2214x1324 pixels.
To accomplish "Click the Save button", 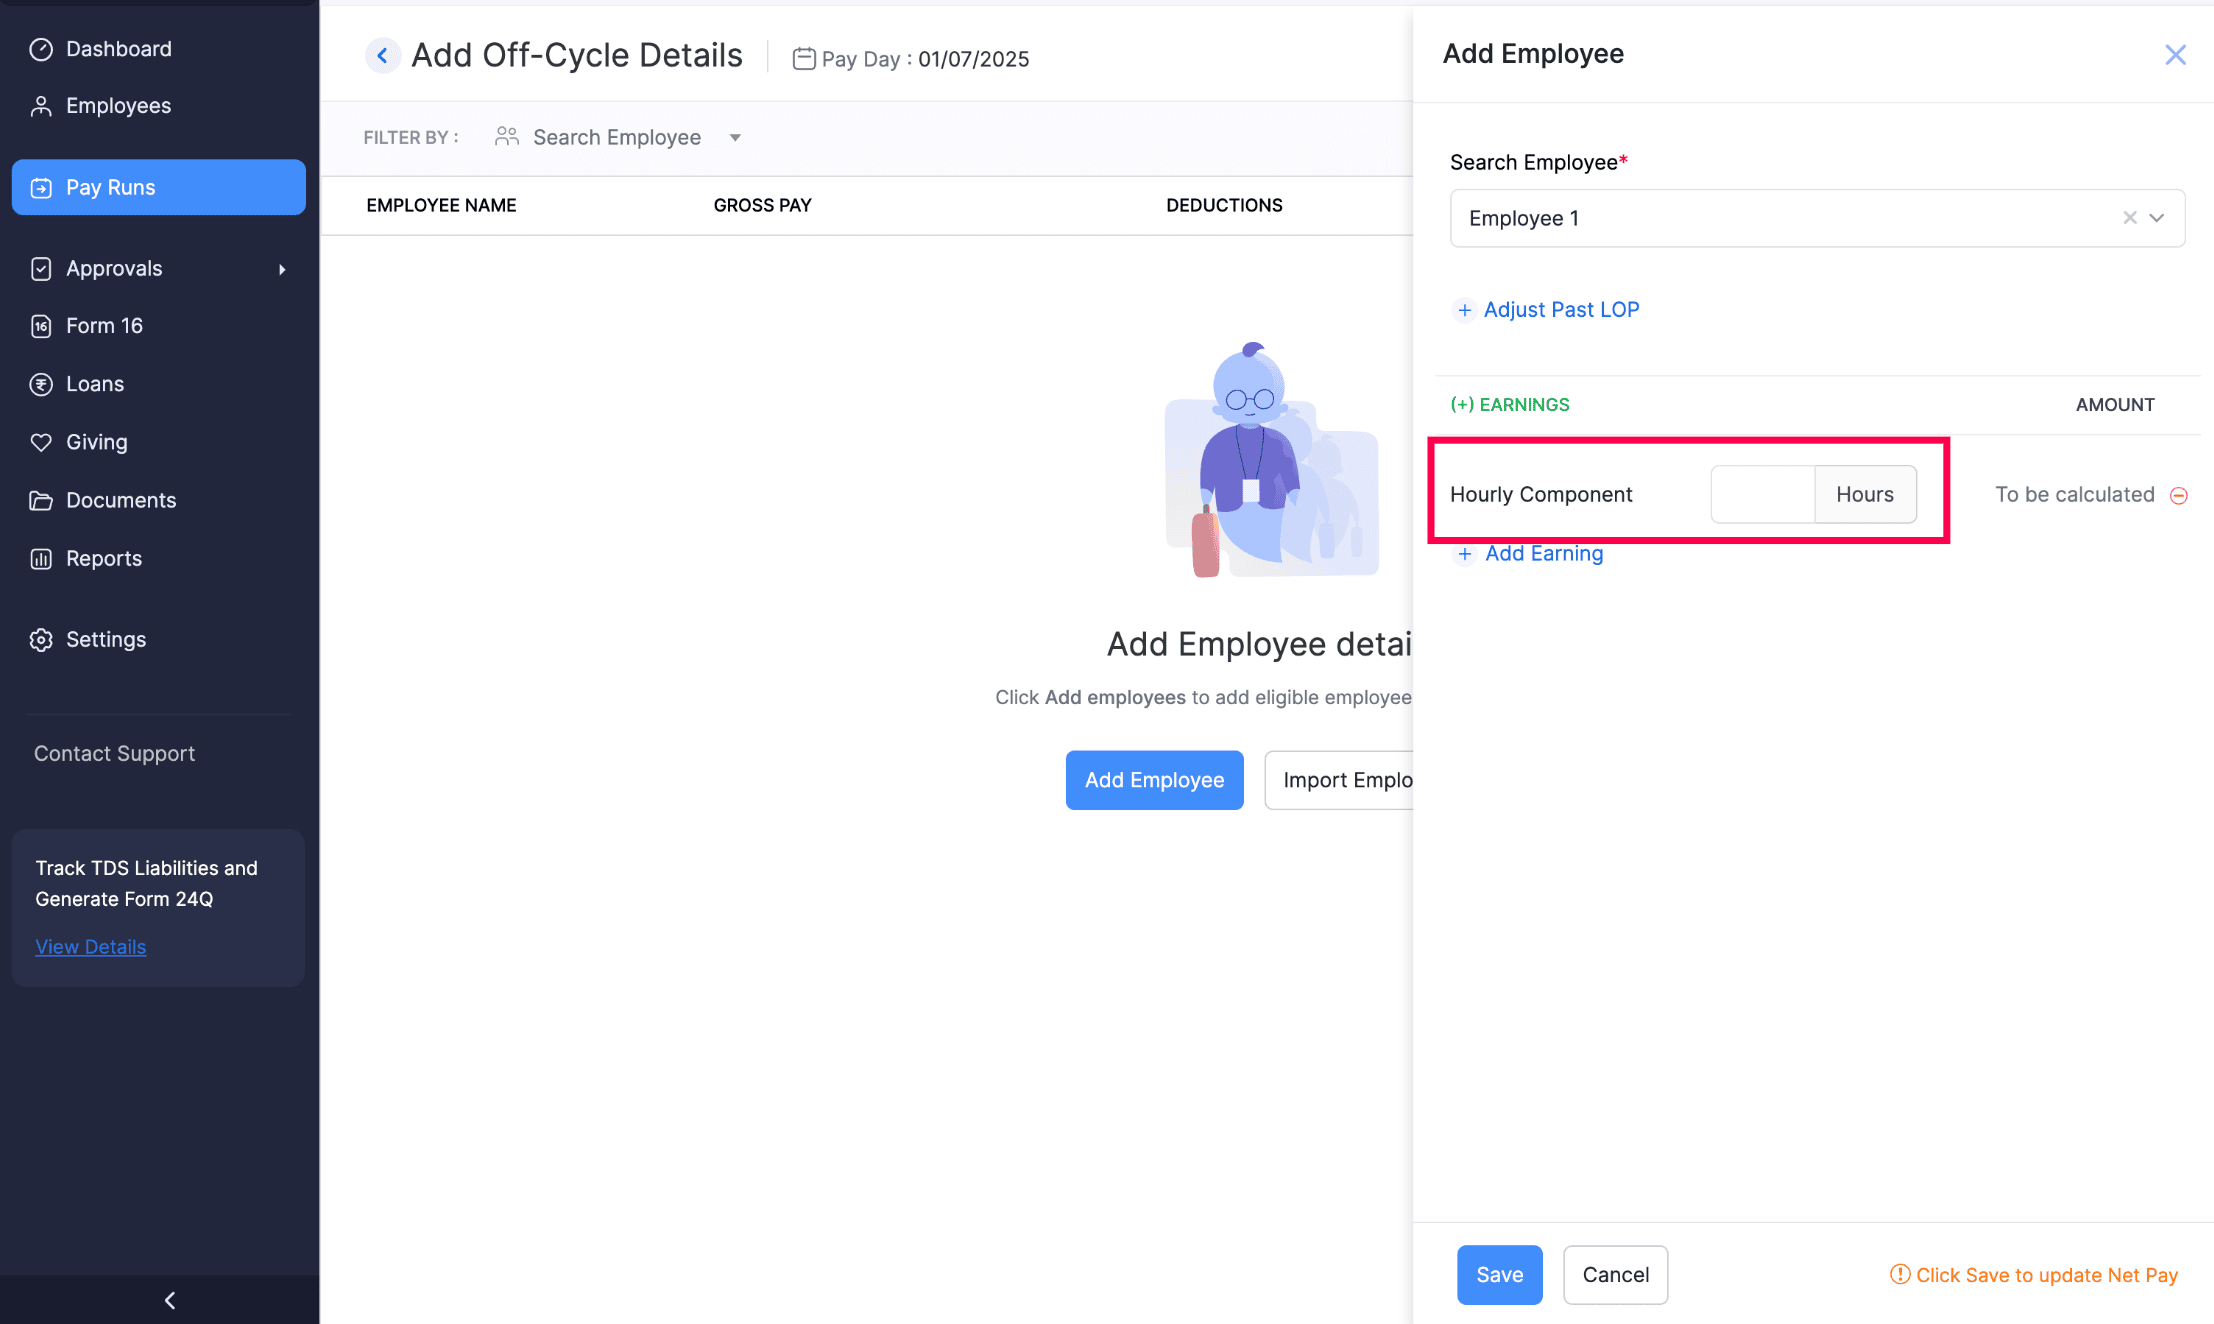I will tap(1498, 1275).
